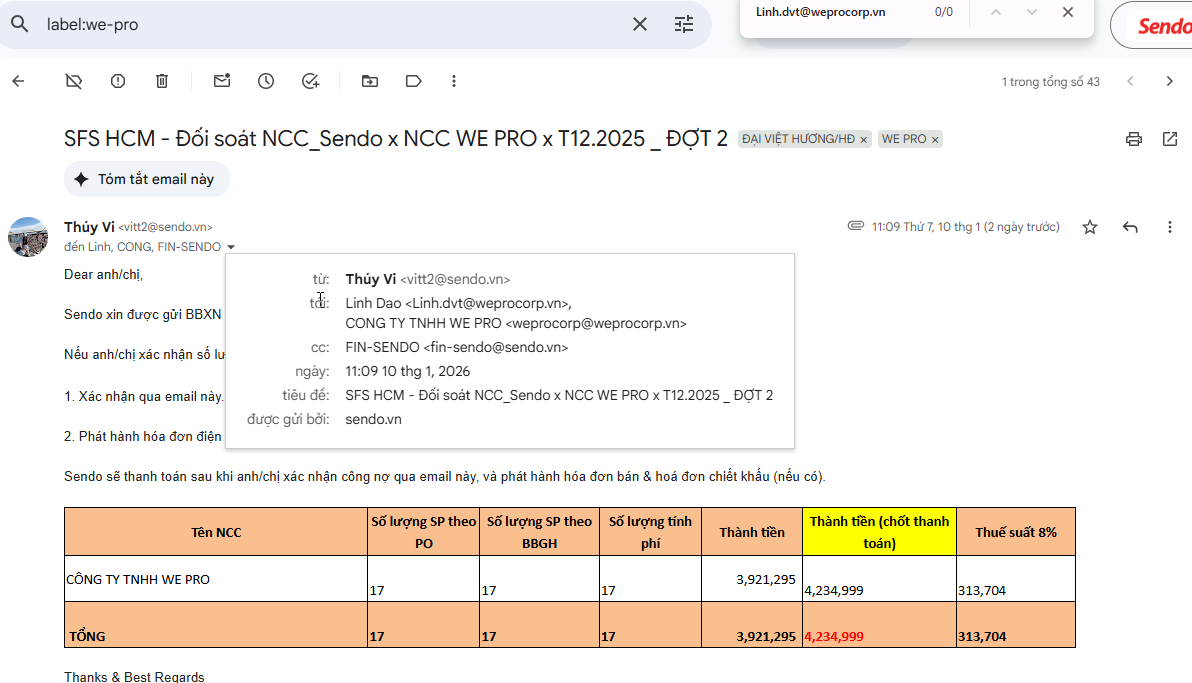Click the Sendo logo at top right

1163,26
